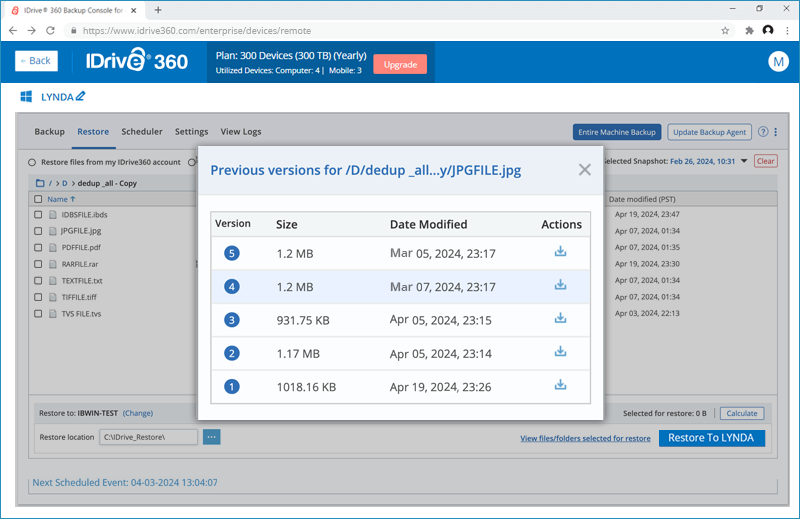
Task: Click Restore To LYNDA button
Action: pos(712,438)
